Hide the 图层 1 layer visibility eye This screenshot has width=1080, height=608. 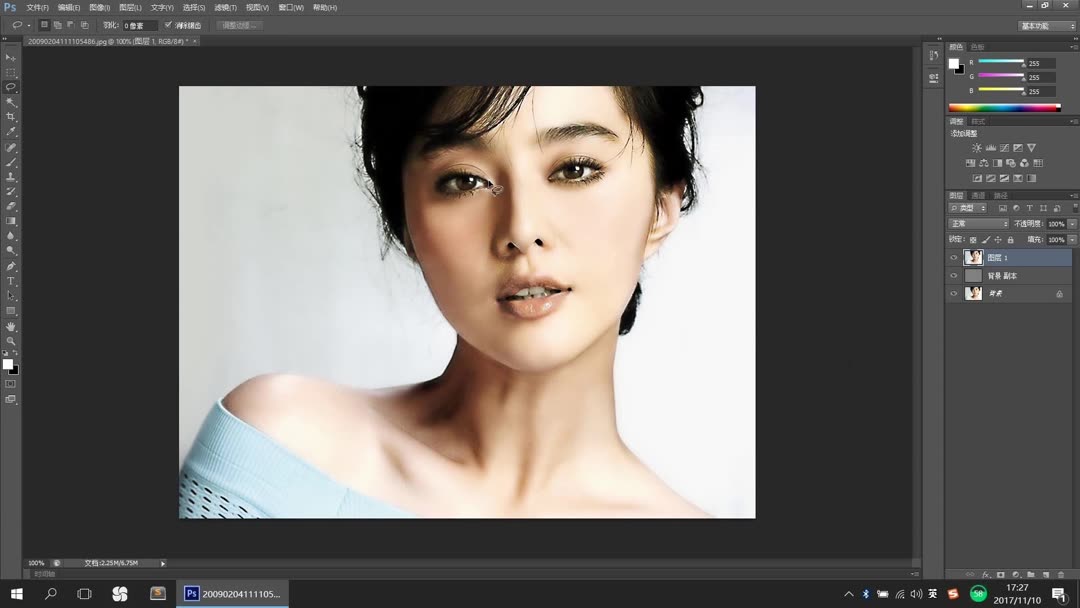[x=954, y=257]
